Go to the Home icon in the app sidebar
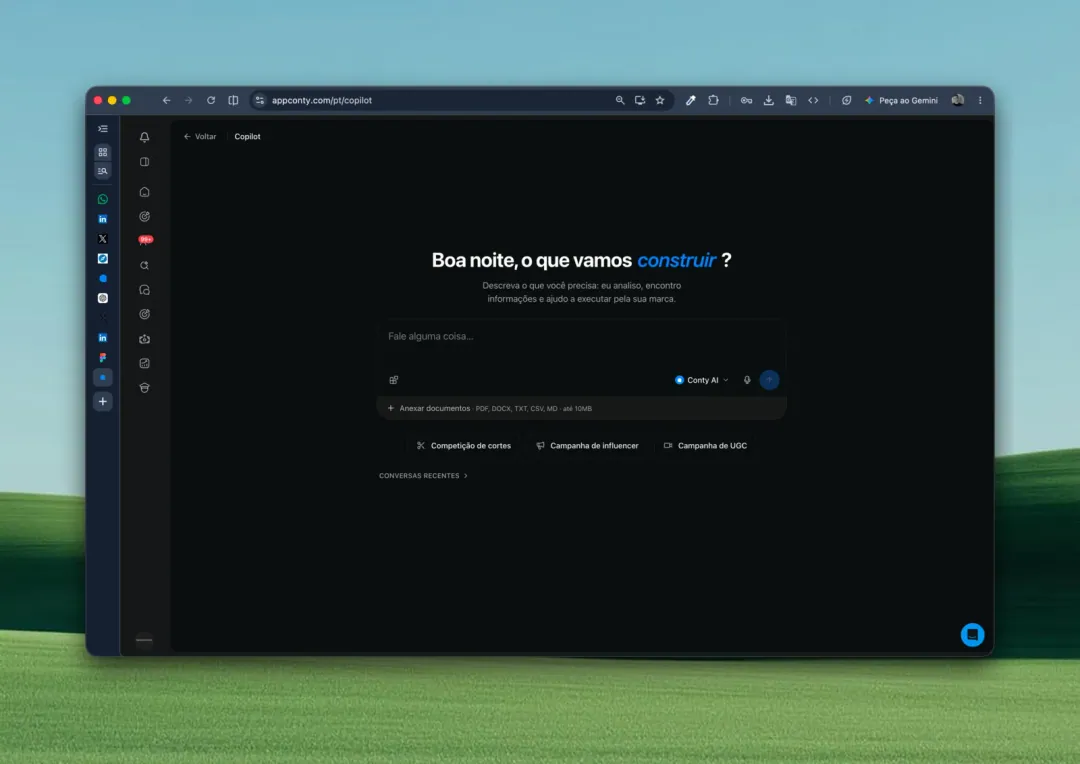This screenshot has width=1080, height=764. point(145,192)
